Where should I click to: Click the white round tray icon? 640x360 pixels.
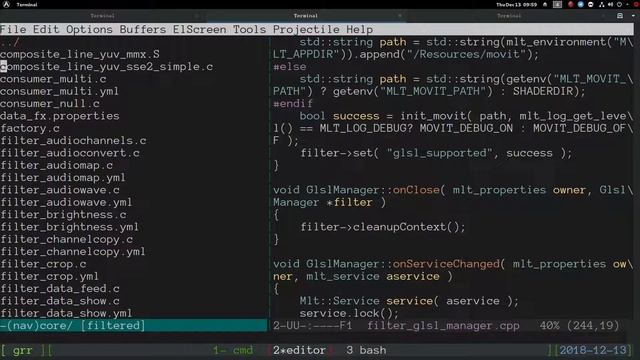pos(591,4)
